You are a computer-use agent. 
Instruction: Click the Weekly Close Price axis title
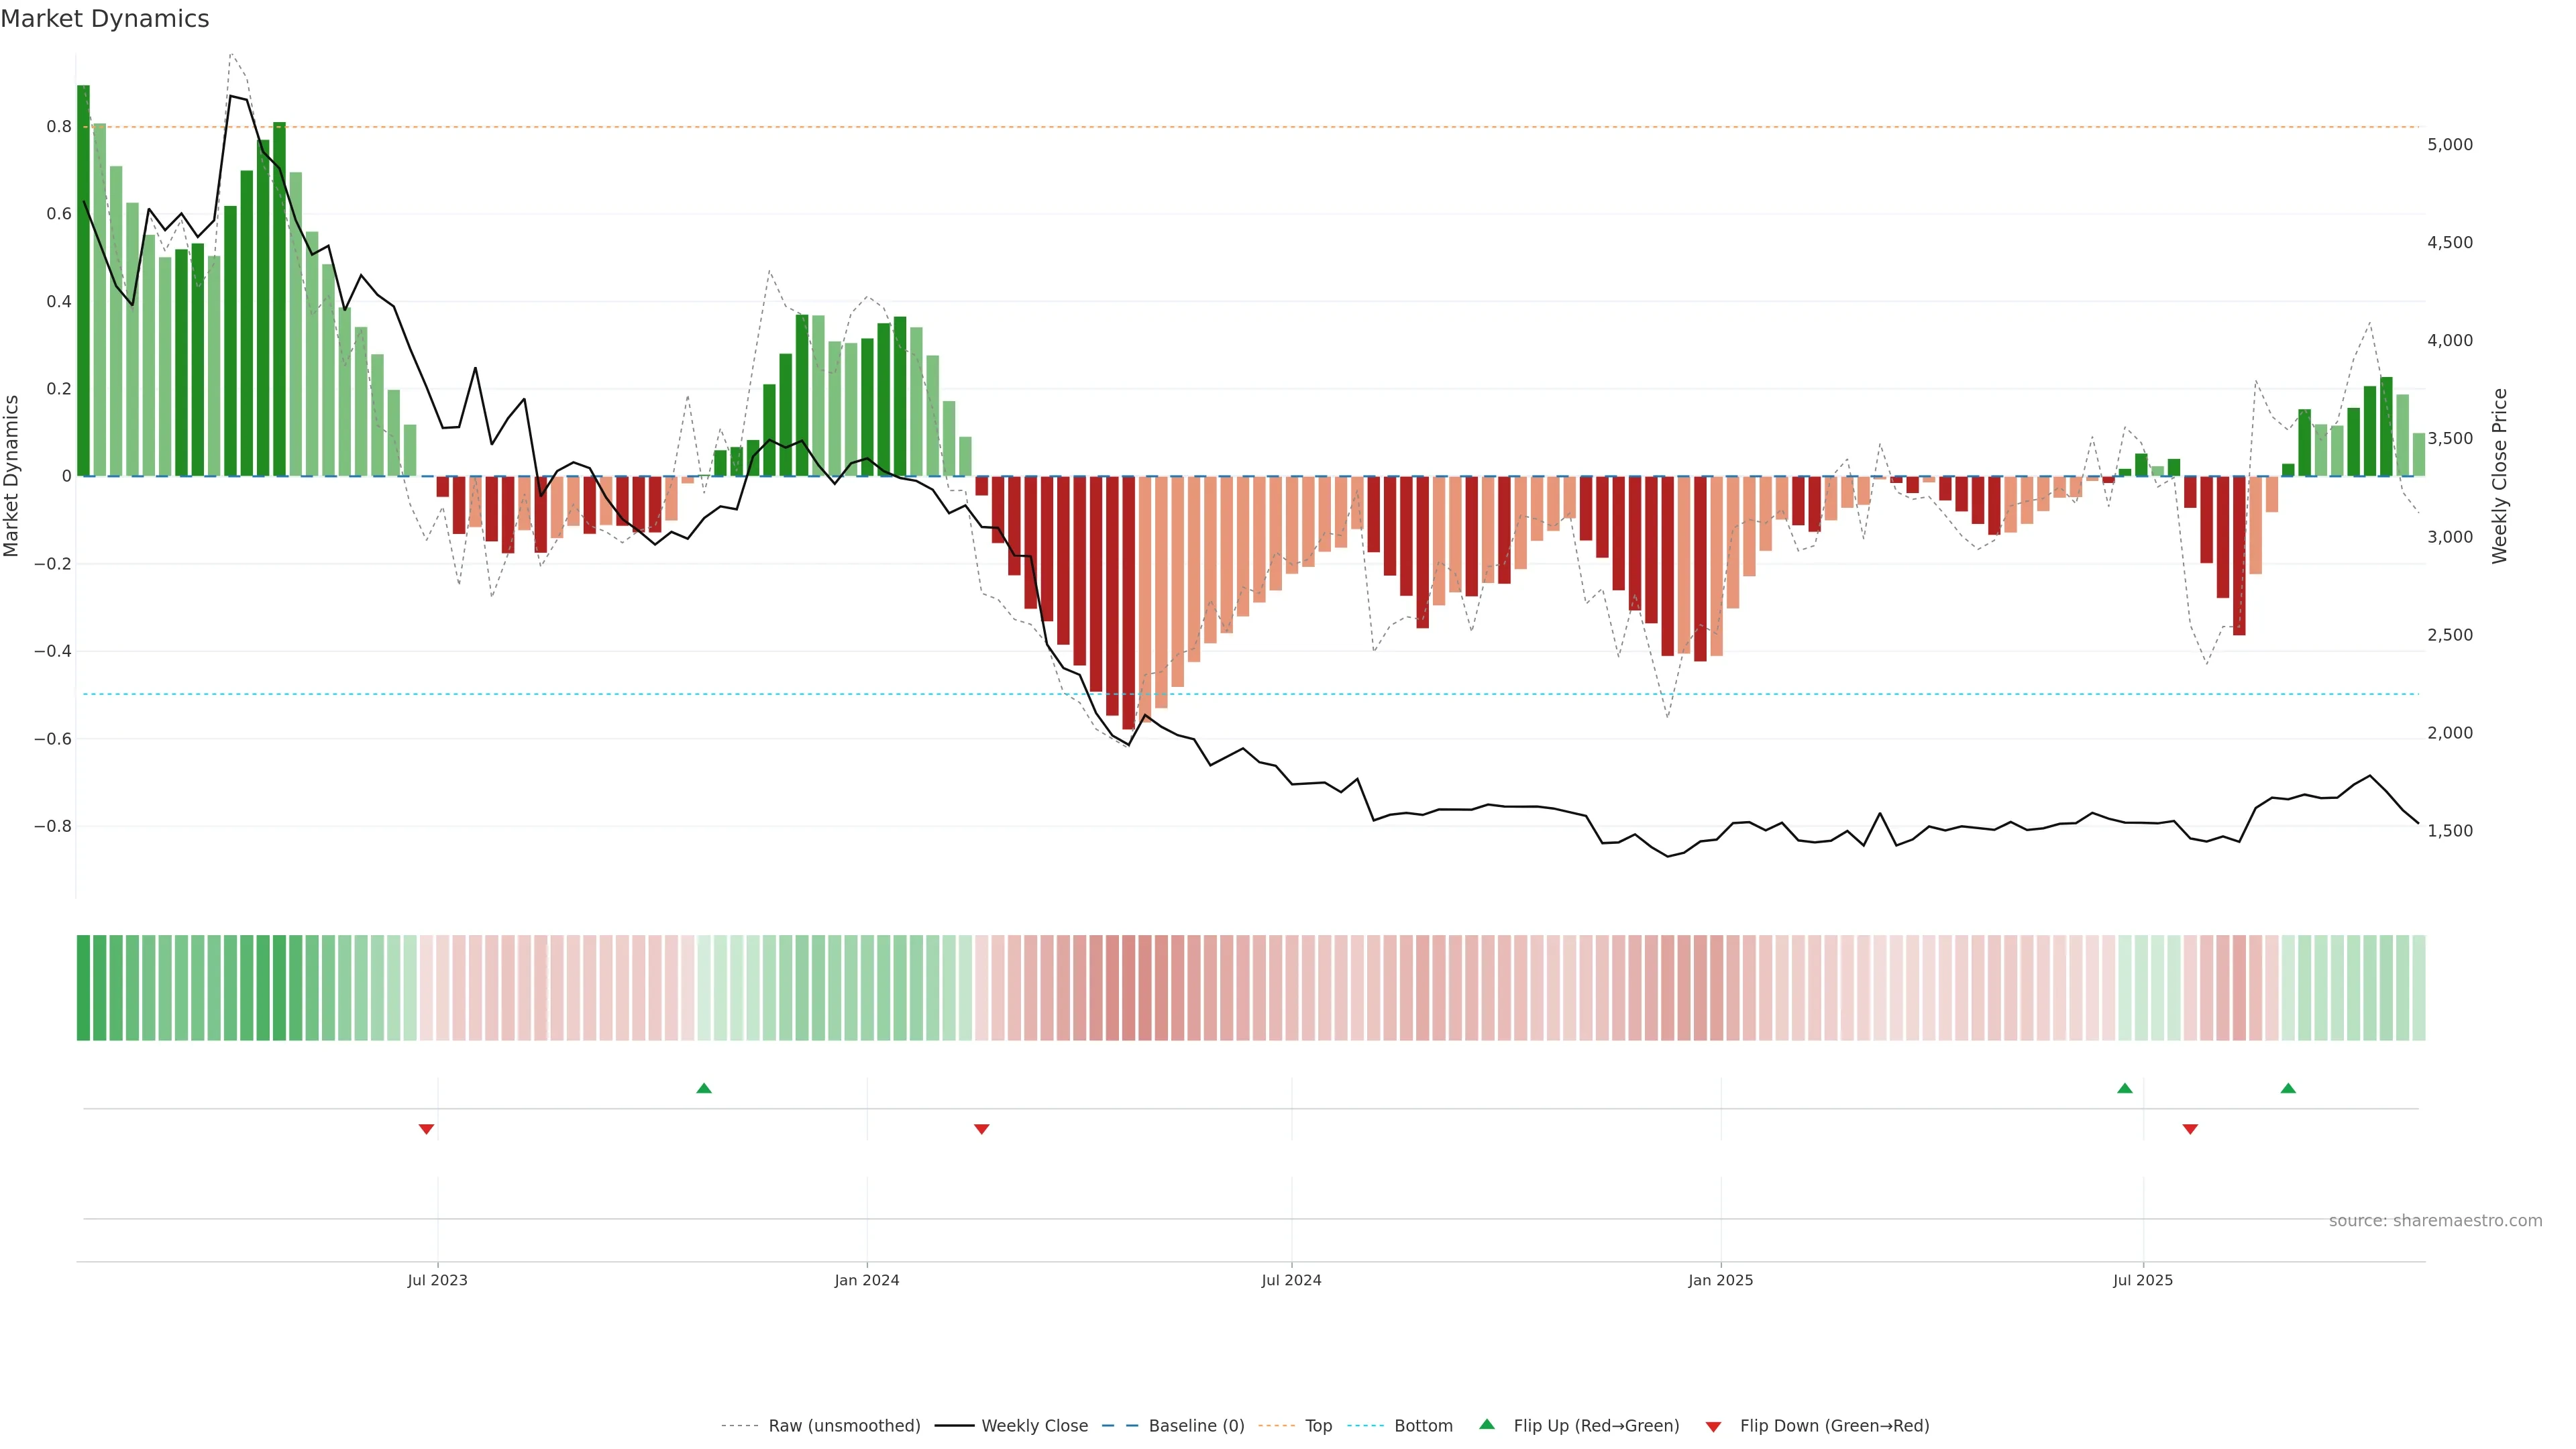coord(2499,476)
